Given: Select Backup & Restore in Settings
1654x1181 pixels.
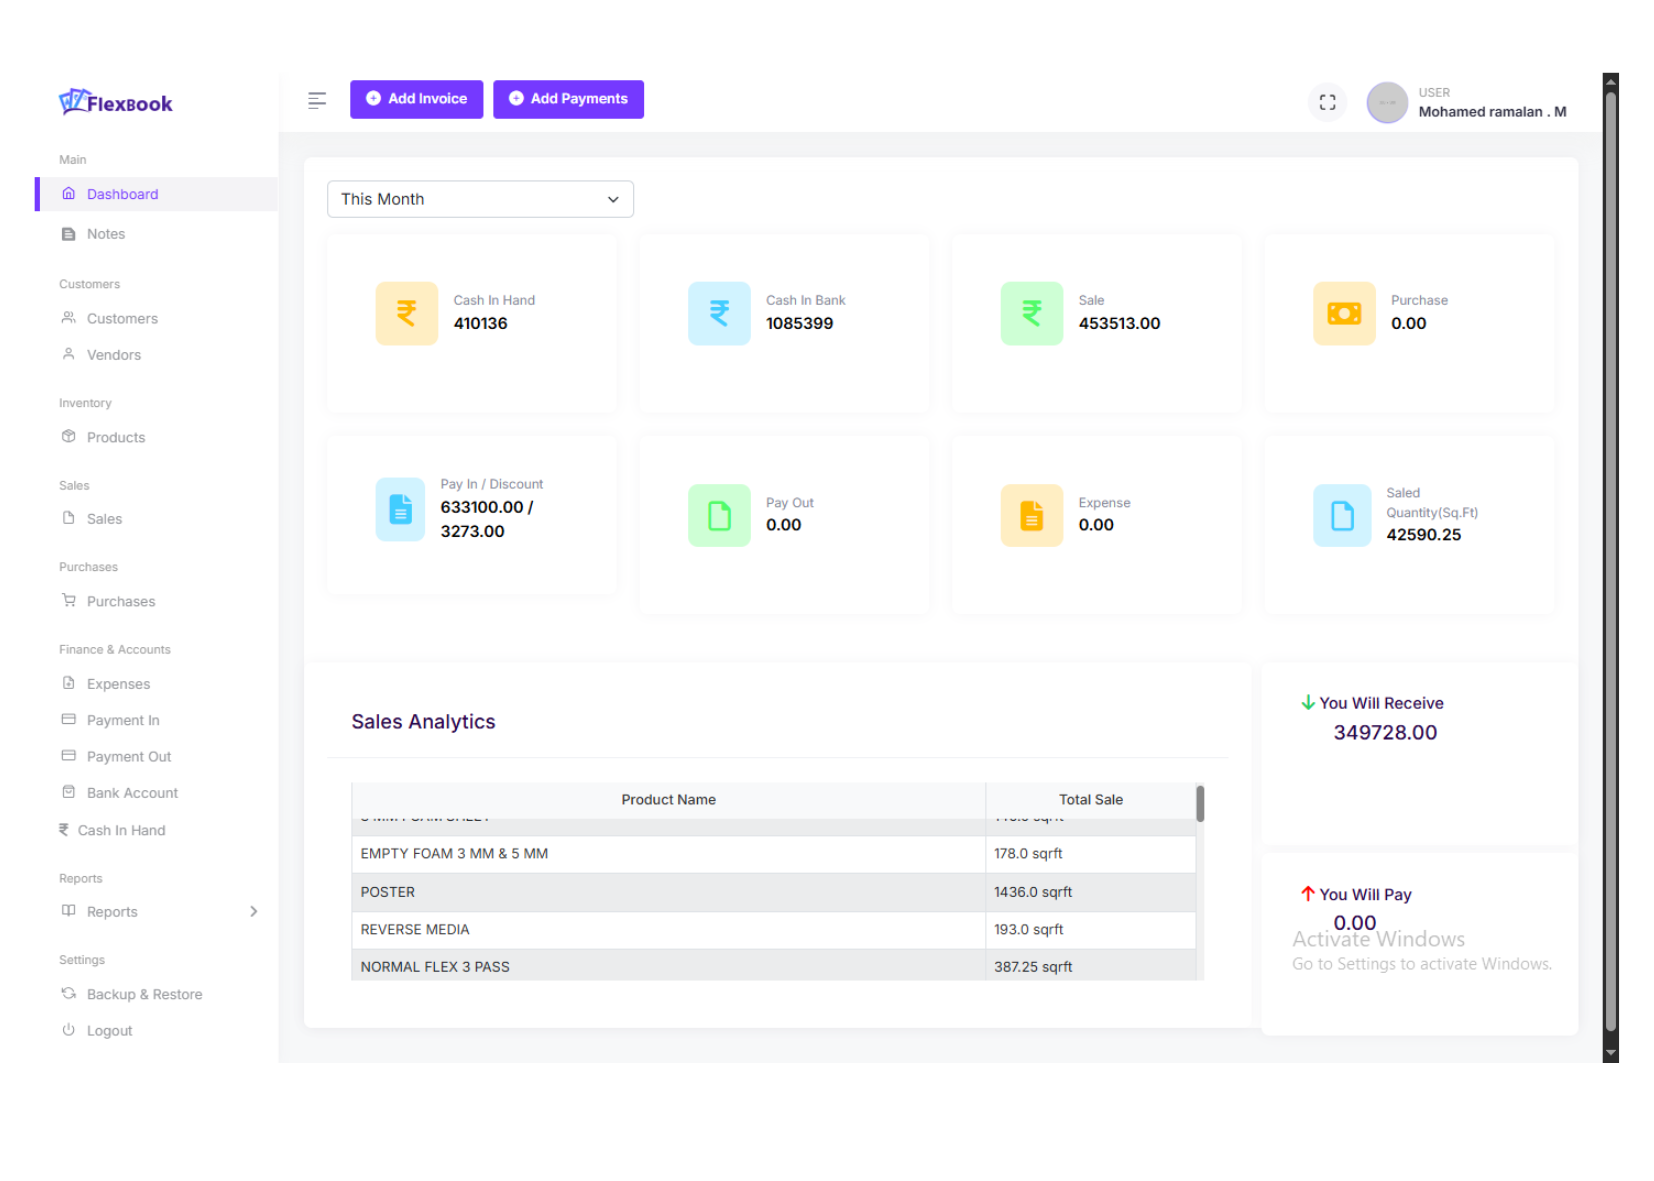Looking at the screenshot, I should 144,994.
